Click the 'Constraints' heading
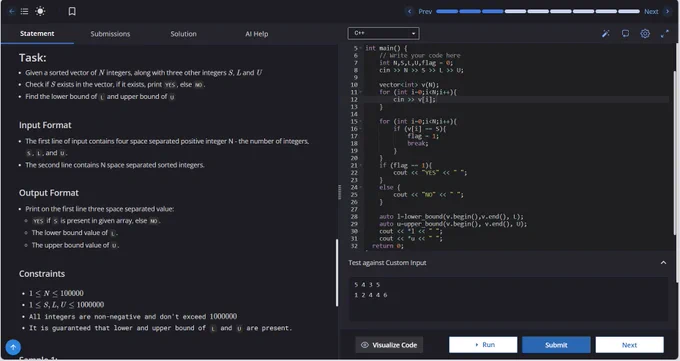Image resolution: width=680 pixels, height=361 pixels. (42, 274)
